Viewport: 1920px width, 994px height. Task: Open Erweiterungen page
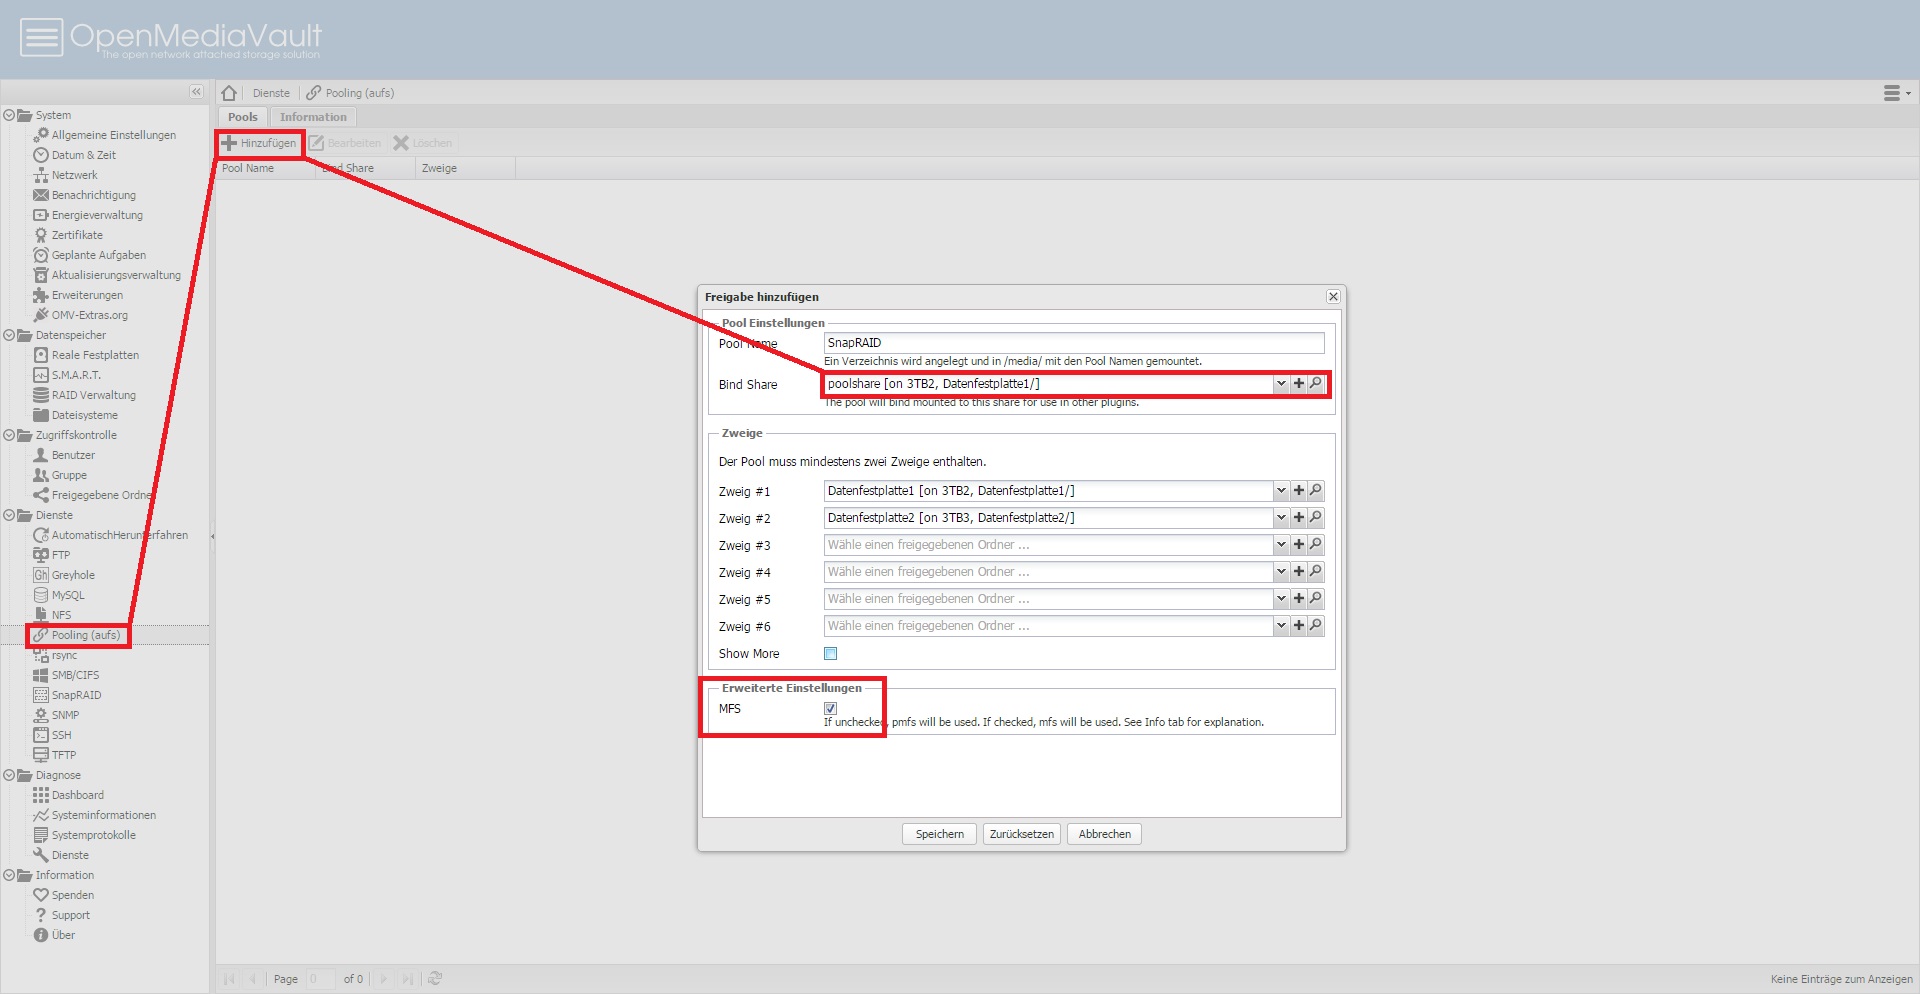[87, 295]
